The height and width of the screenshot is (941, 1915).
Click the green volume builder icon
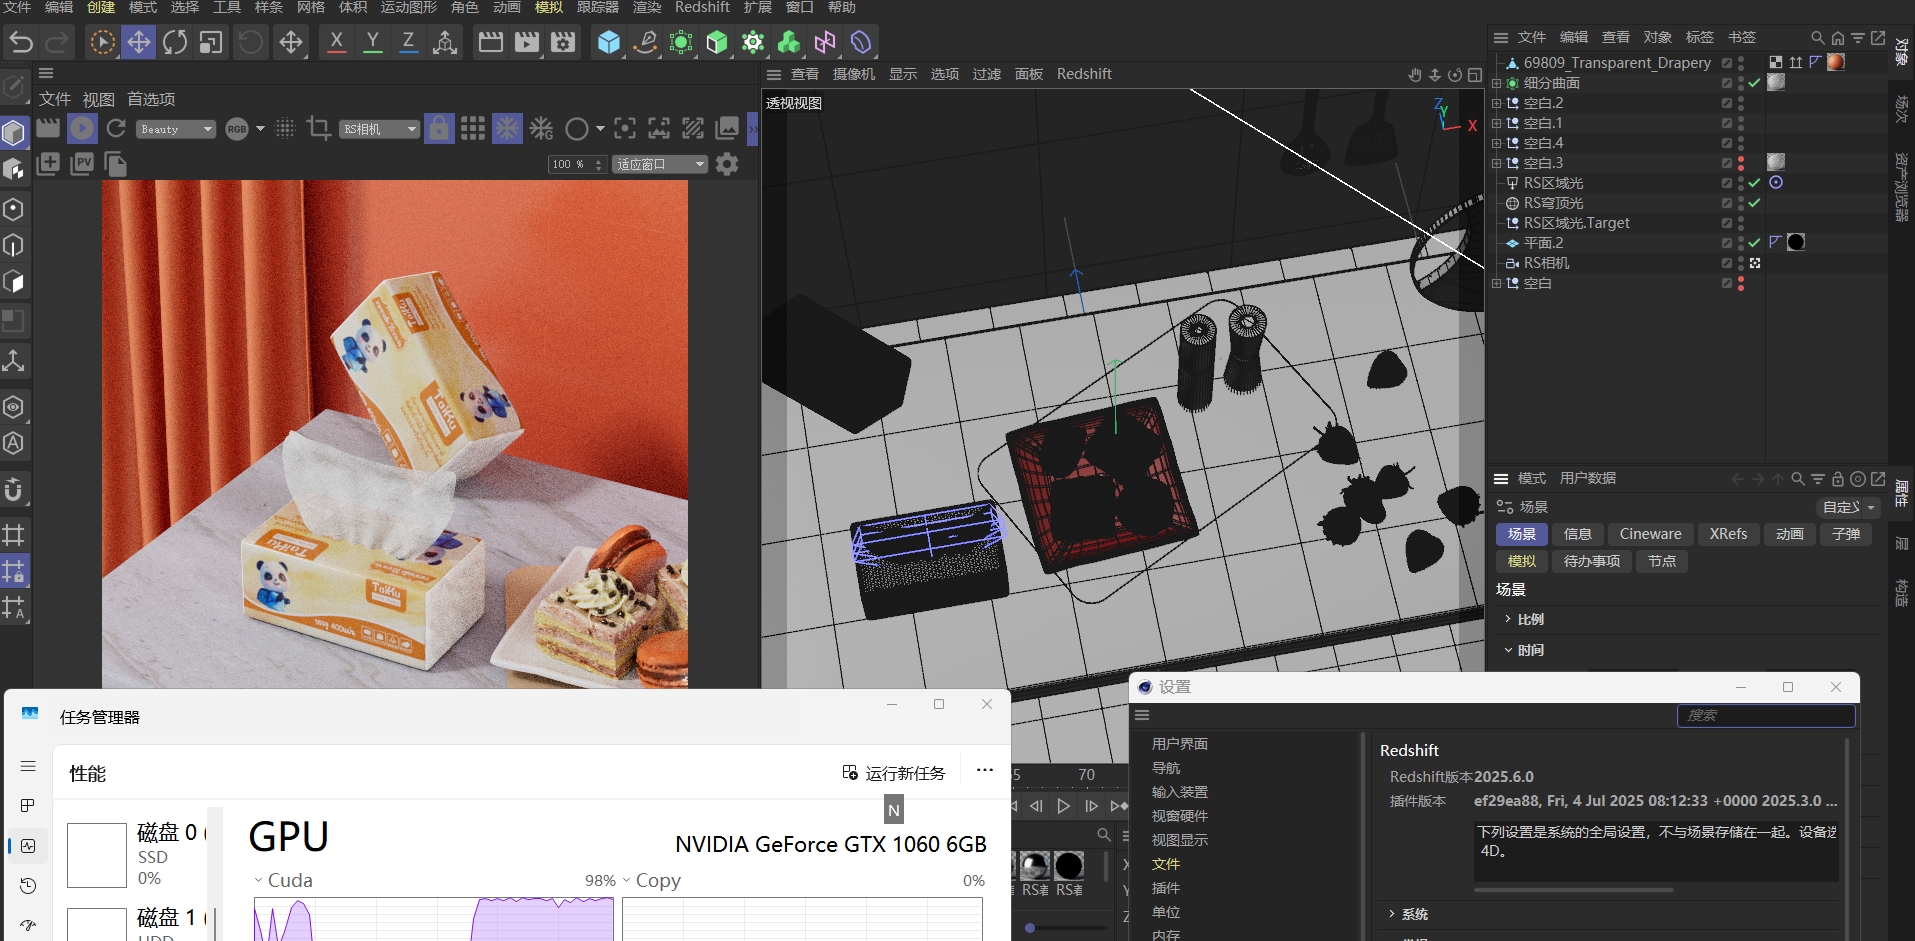(x=789, y=42)
